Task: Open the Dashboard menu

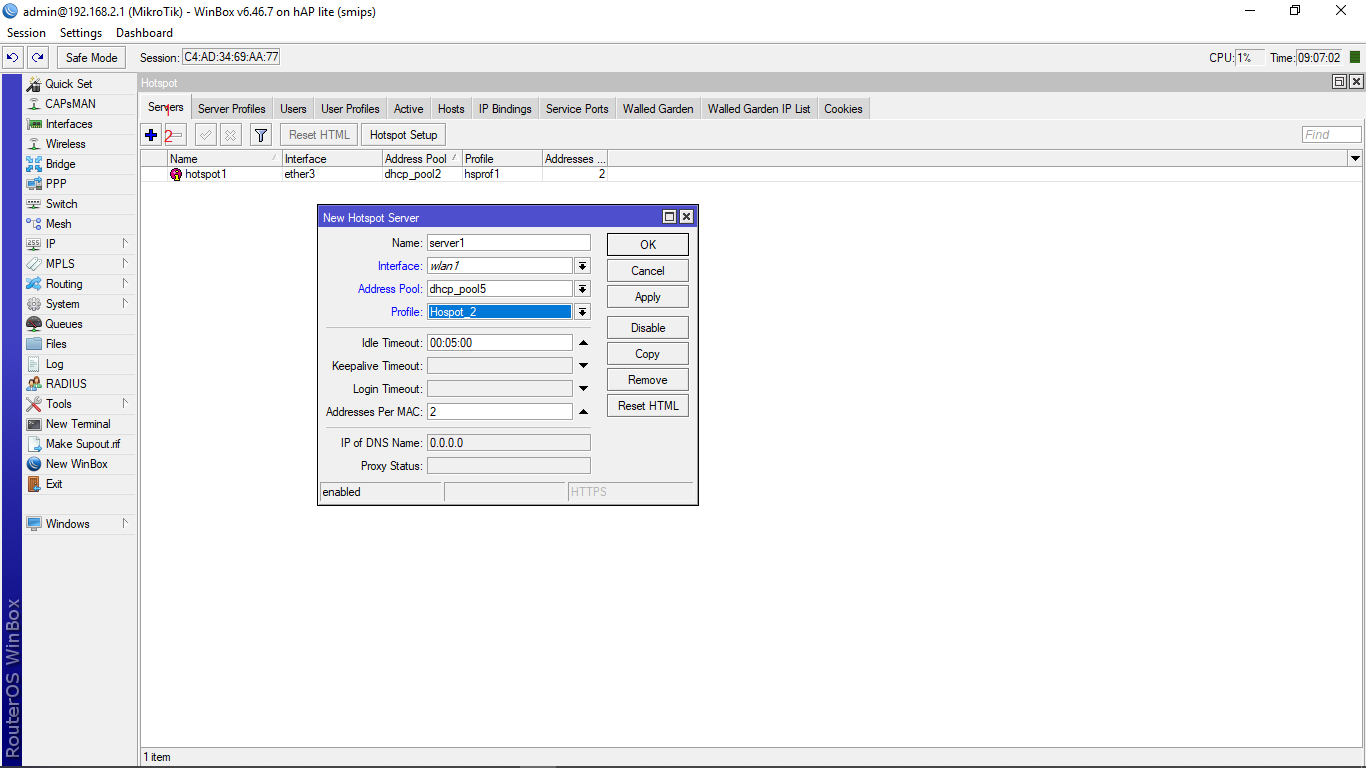Action: pyautogui.click(x=145, y=33)
